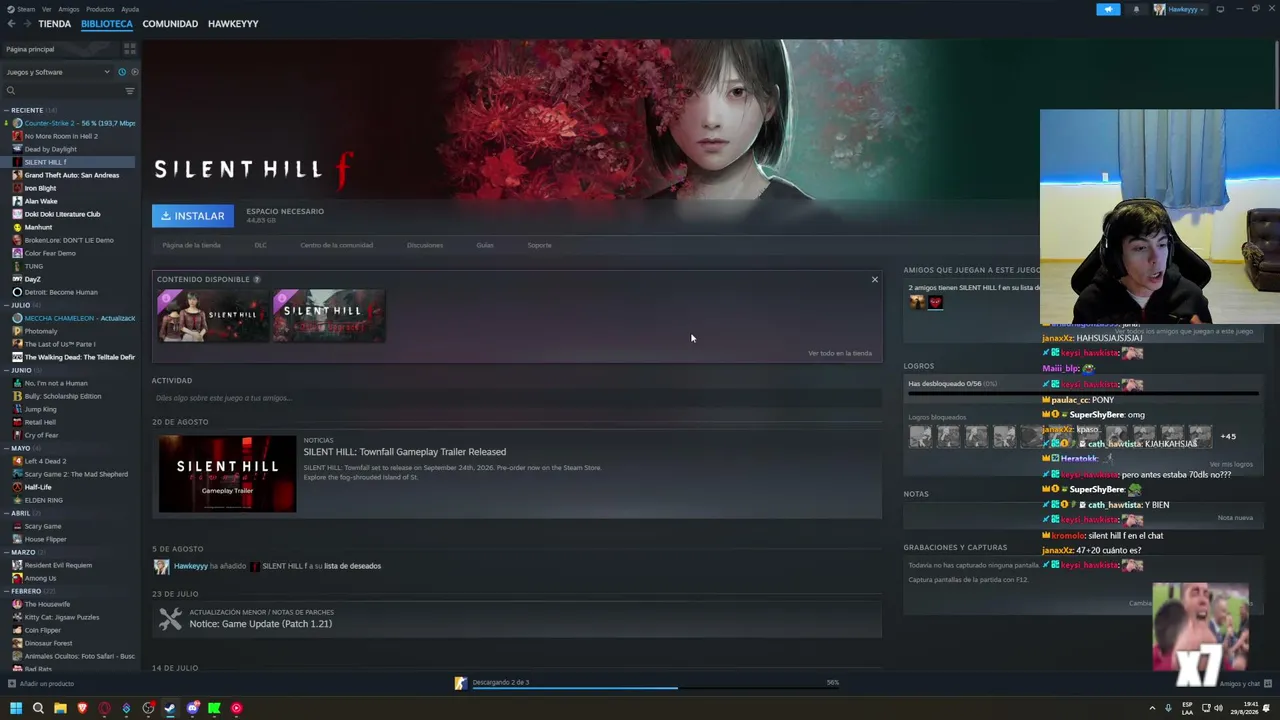The height and width of the screenshot is (720, 1280).
Task: Collapse the JUNIO section
Action: coord(6,370)
